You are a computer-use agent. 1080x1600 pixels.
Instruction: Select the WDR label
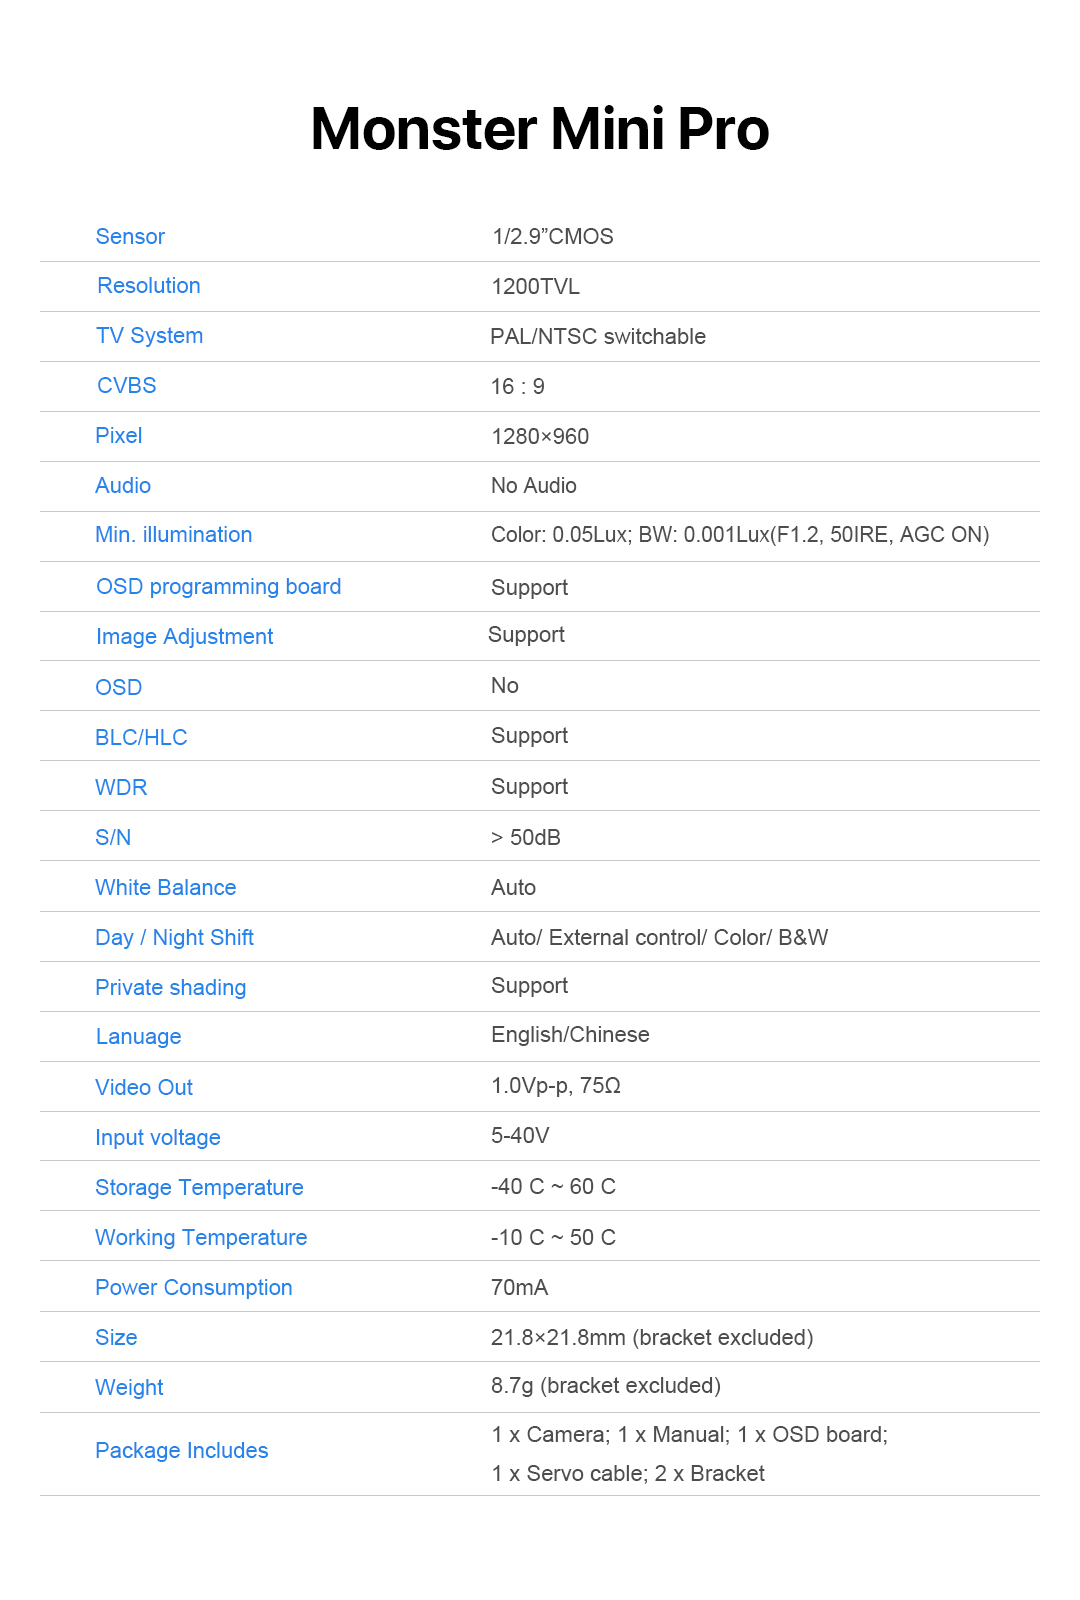(121, 788)
